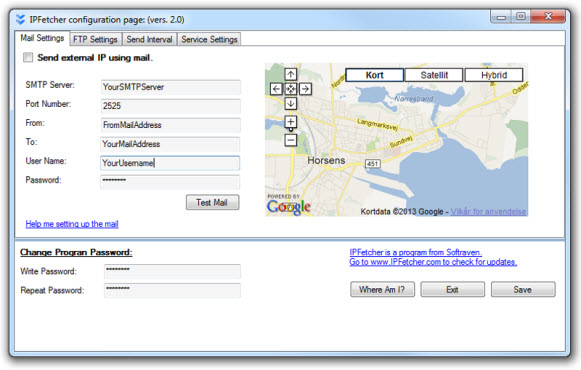
Task: Click the Where Am I? button
Action: tap(382, 290)
